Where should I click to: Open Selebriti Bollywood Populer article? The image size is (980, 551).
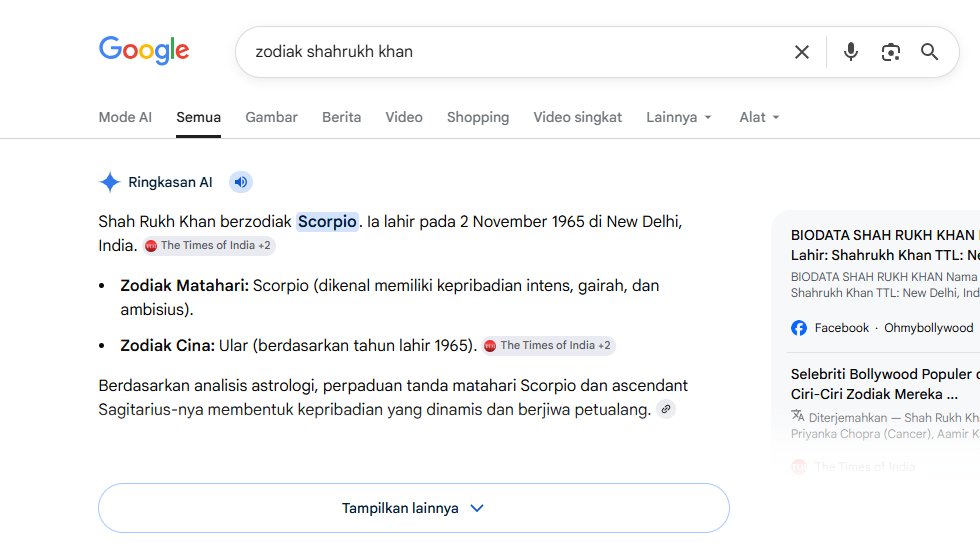click(885, 384)
